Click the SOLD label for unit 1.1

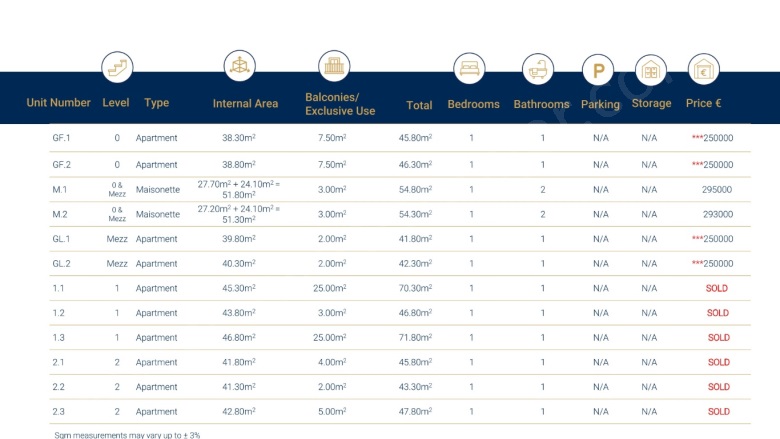click(x=718, y=288)
